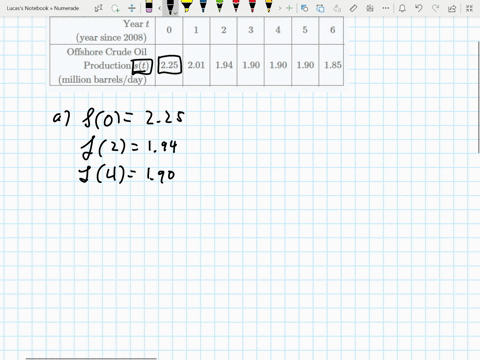Viewport: 480px width, 360px height.
Task: Exit full screen mode
Action: point(469,8)
